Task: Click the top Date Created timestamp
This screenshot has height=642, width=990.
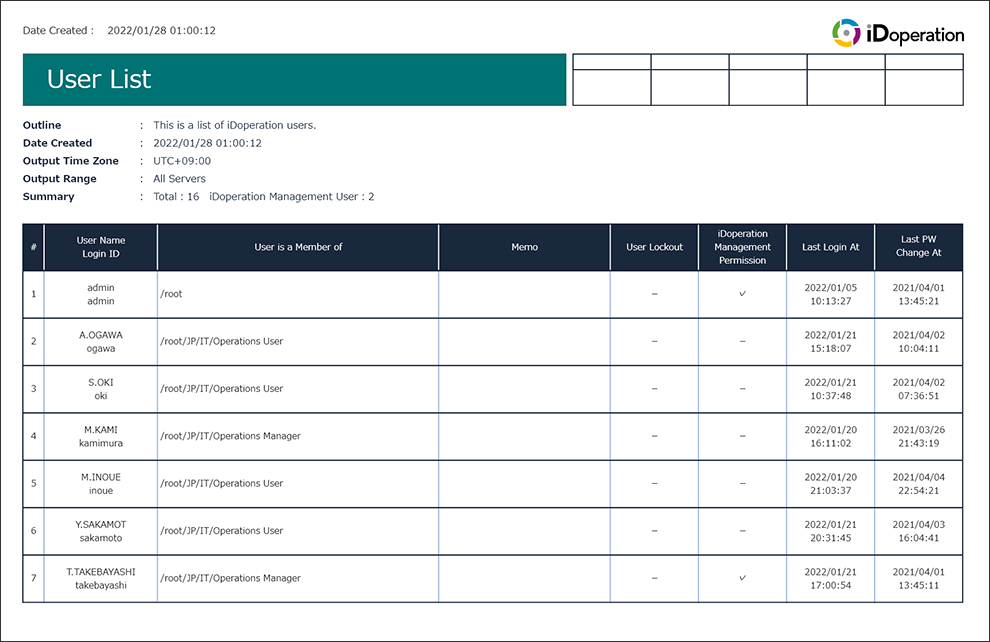Action: click(x=162, y=30)
